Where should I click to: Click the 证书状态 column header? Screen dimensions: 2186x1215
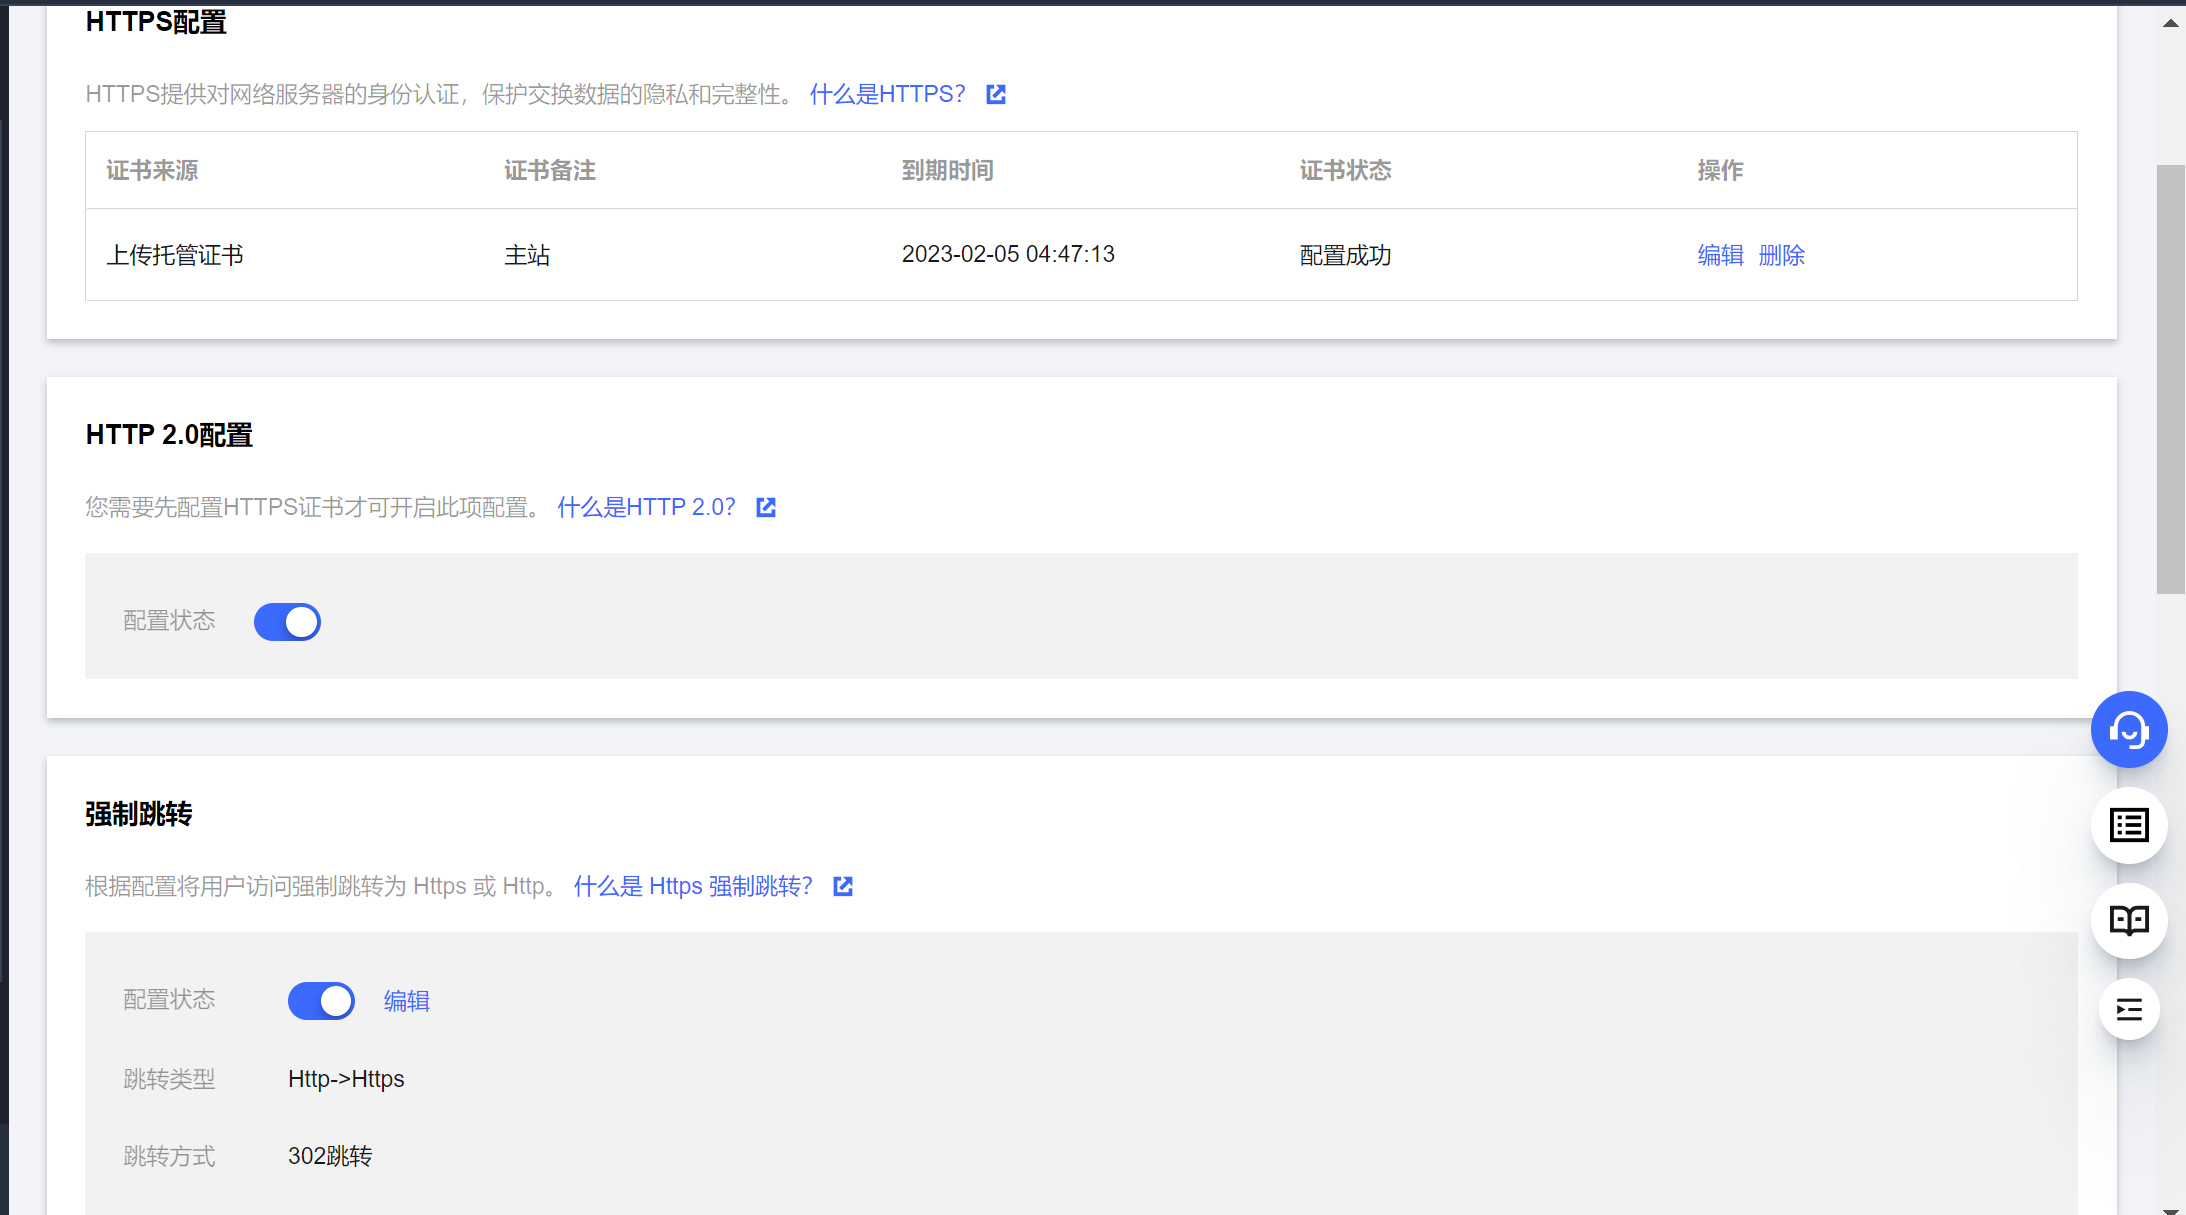click(1345, 170)
